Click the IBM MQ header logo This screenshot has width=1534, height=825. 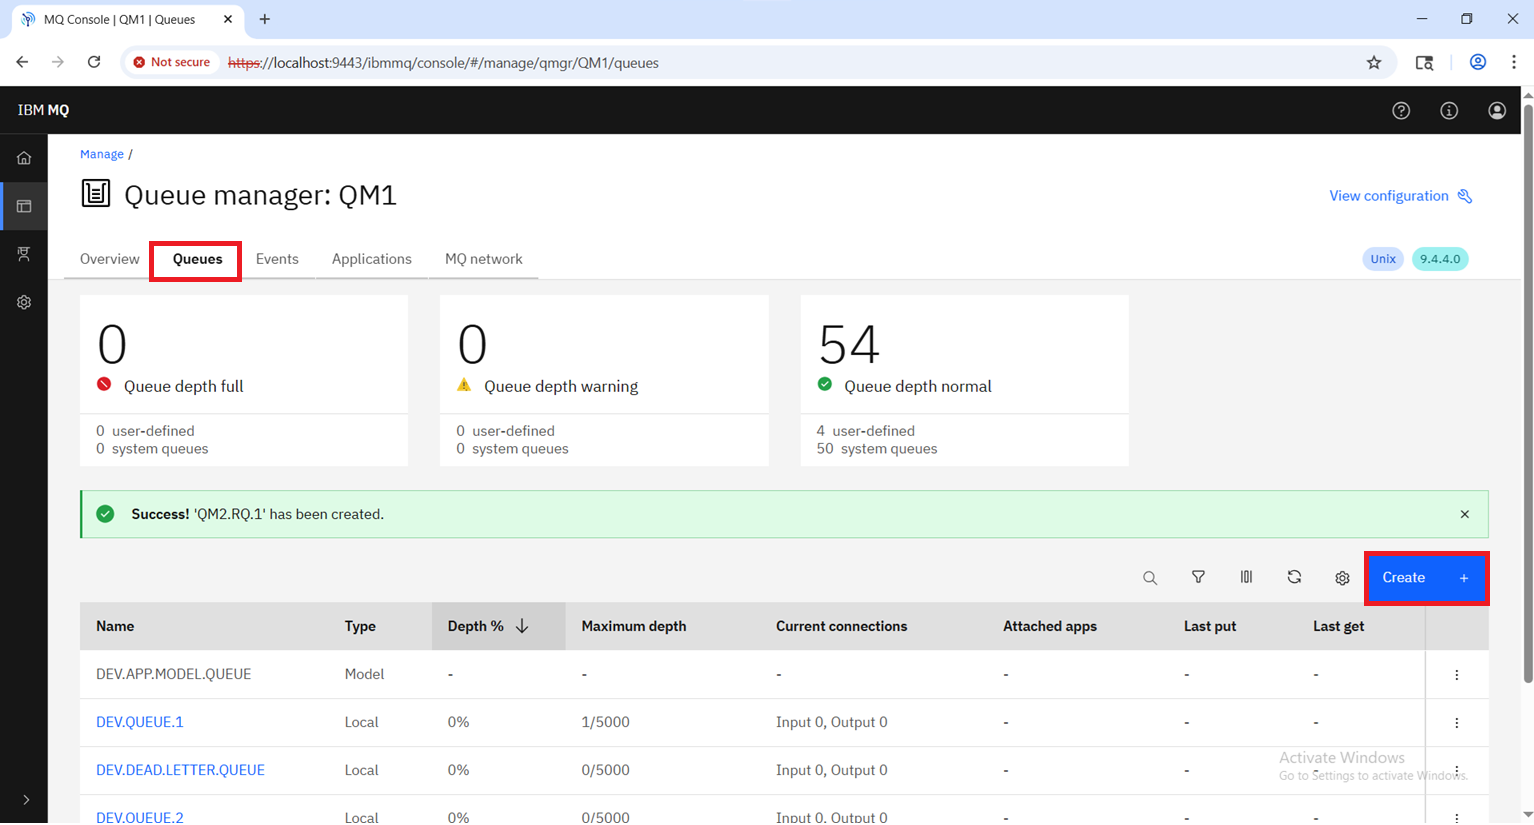tap(43, 110)
